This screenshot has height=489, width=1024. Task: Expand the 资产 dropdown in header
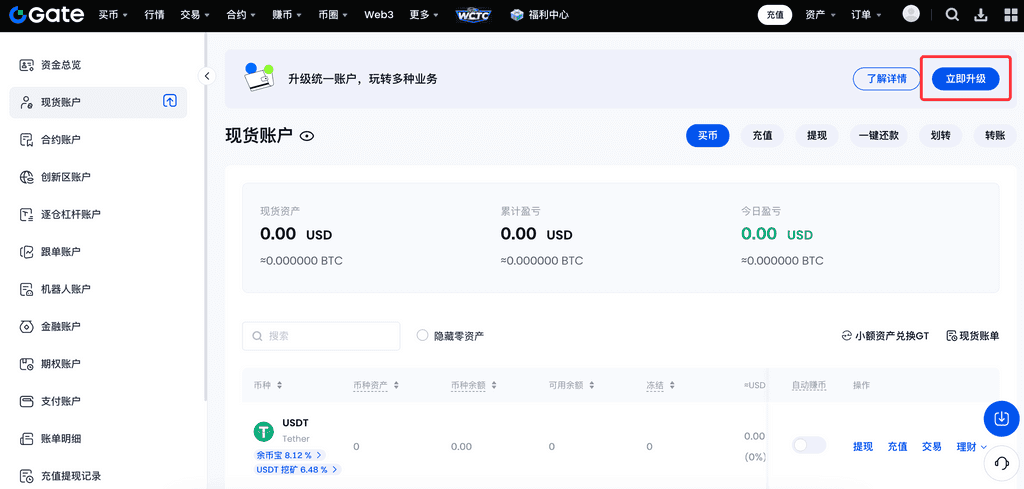click(820, 15)
